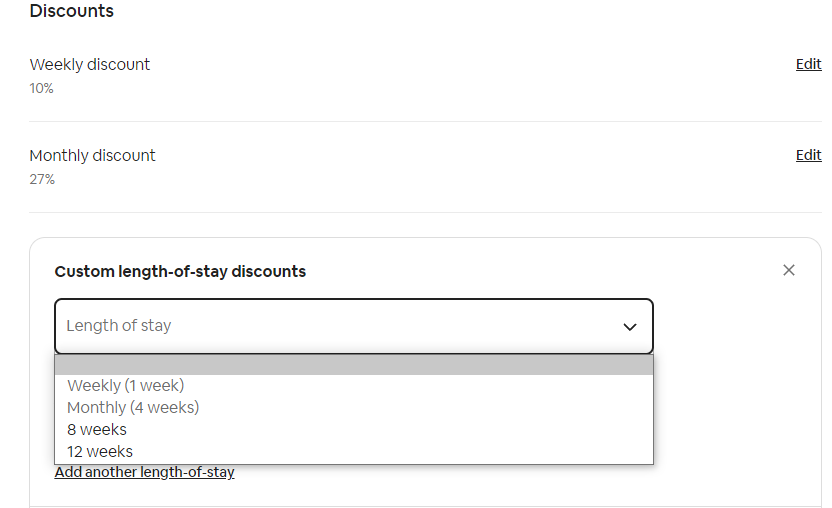Click the Monthly discount label

tap(93, 155)
